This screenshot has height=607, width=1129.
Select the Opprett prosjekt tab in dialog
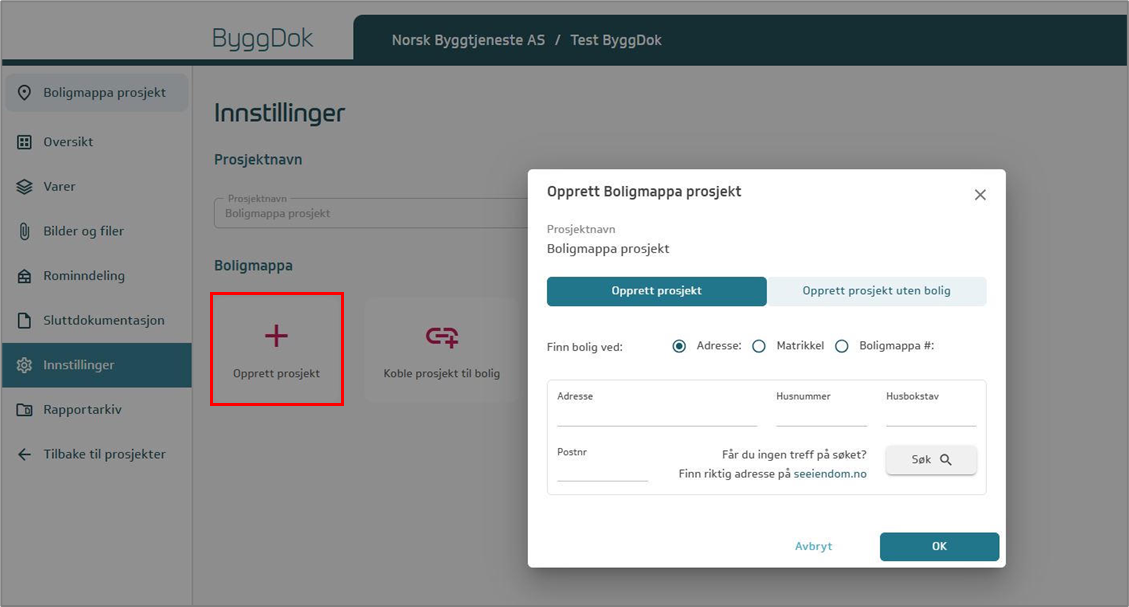pos(656,291)
